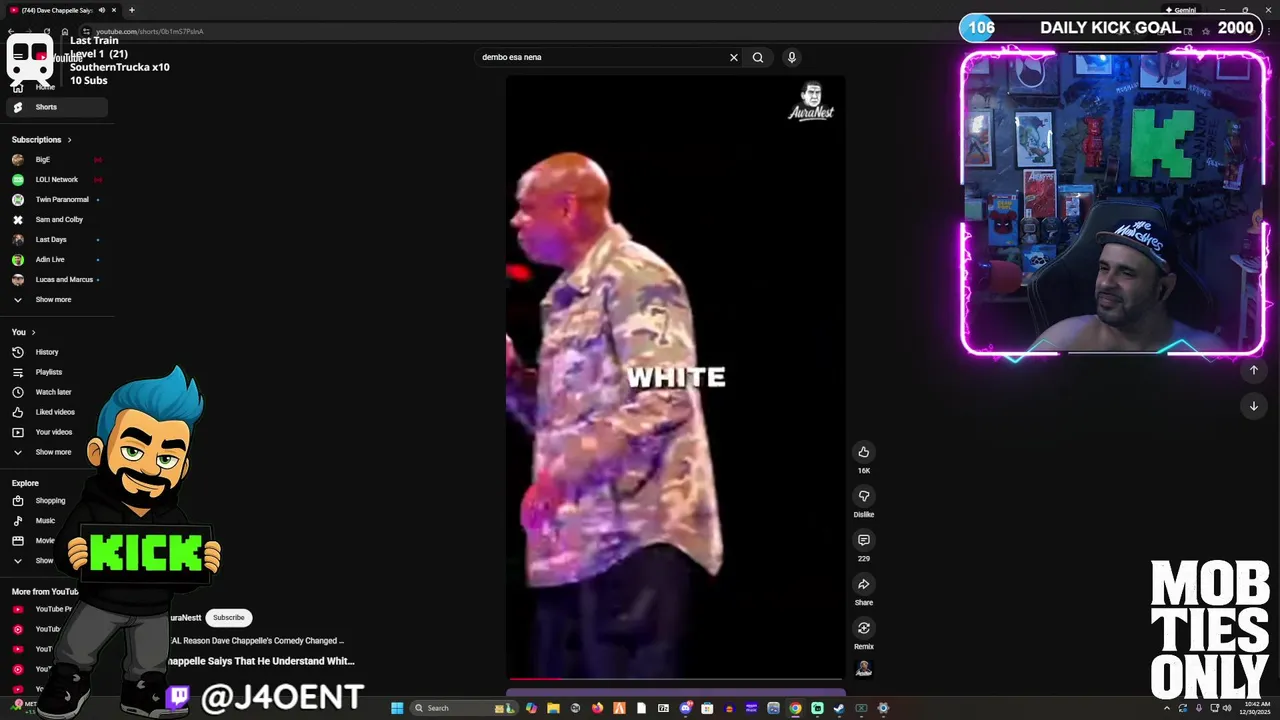Show hidden system tray icons
The height and width of the screenshot is (720, 1280).
1166,708
